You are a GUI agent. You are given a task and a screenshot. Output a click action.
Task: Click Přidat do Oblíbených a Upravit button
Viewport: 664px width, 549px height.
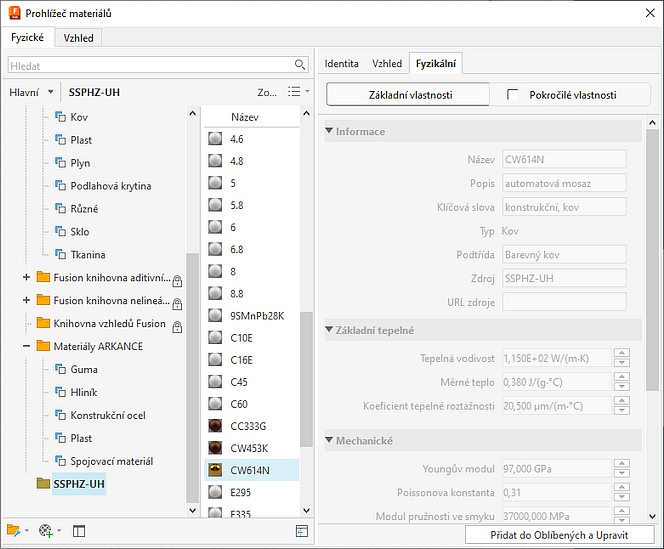(561, 535)
